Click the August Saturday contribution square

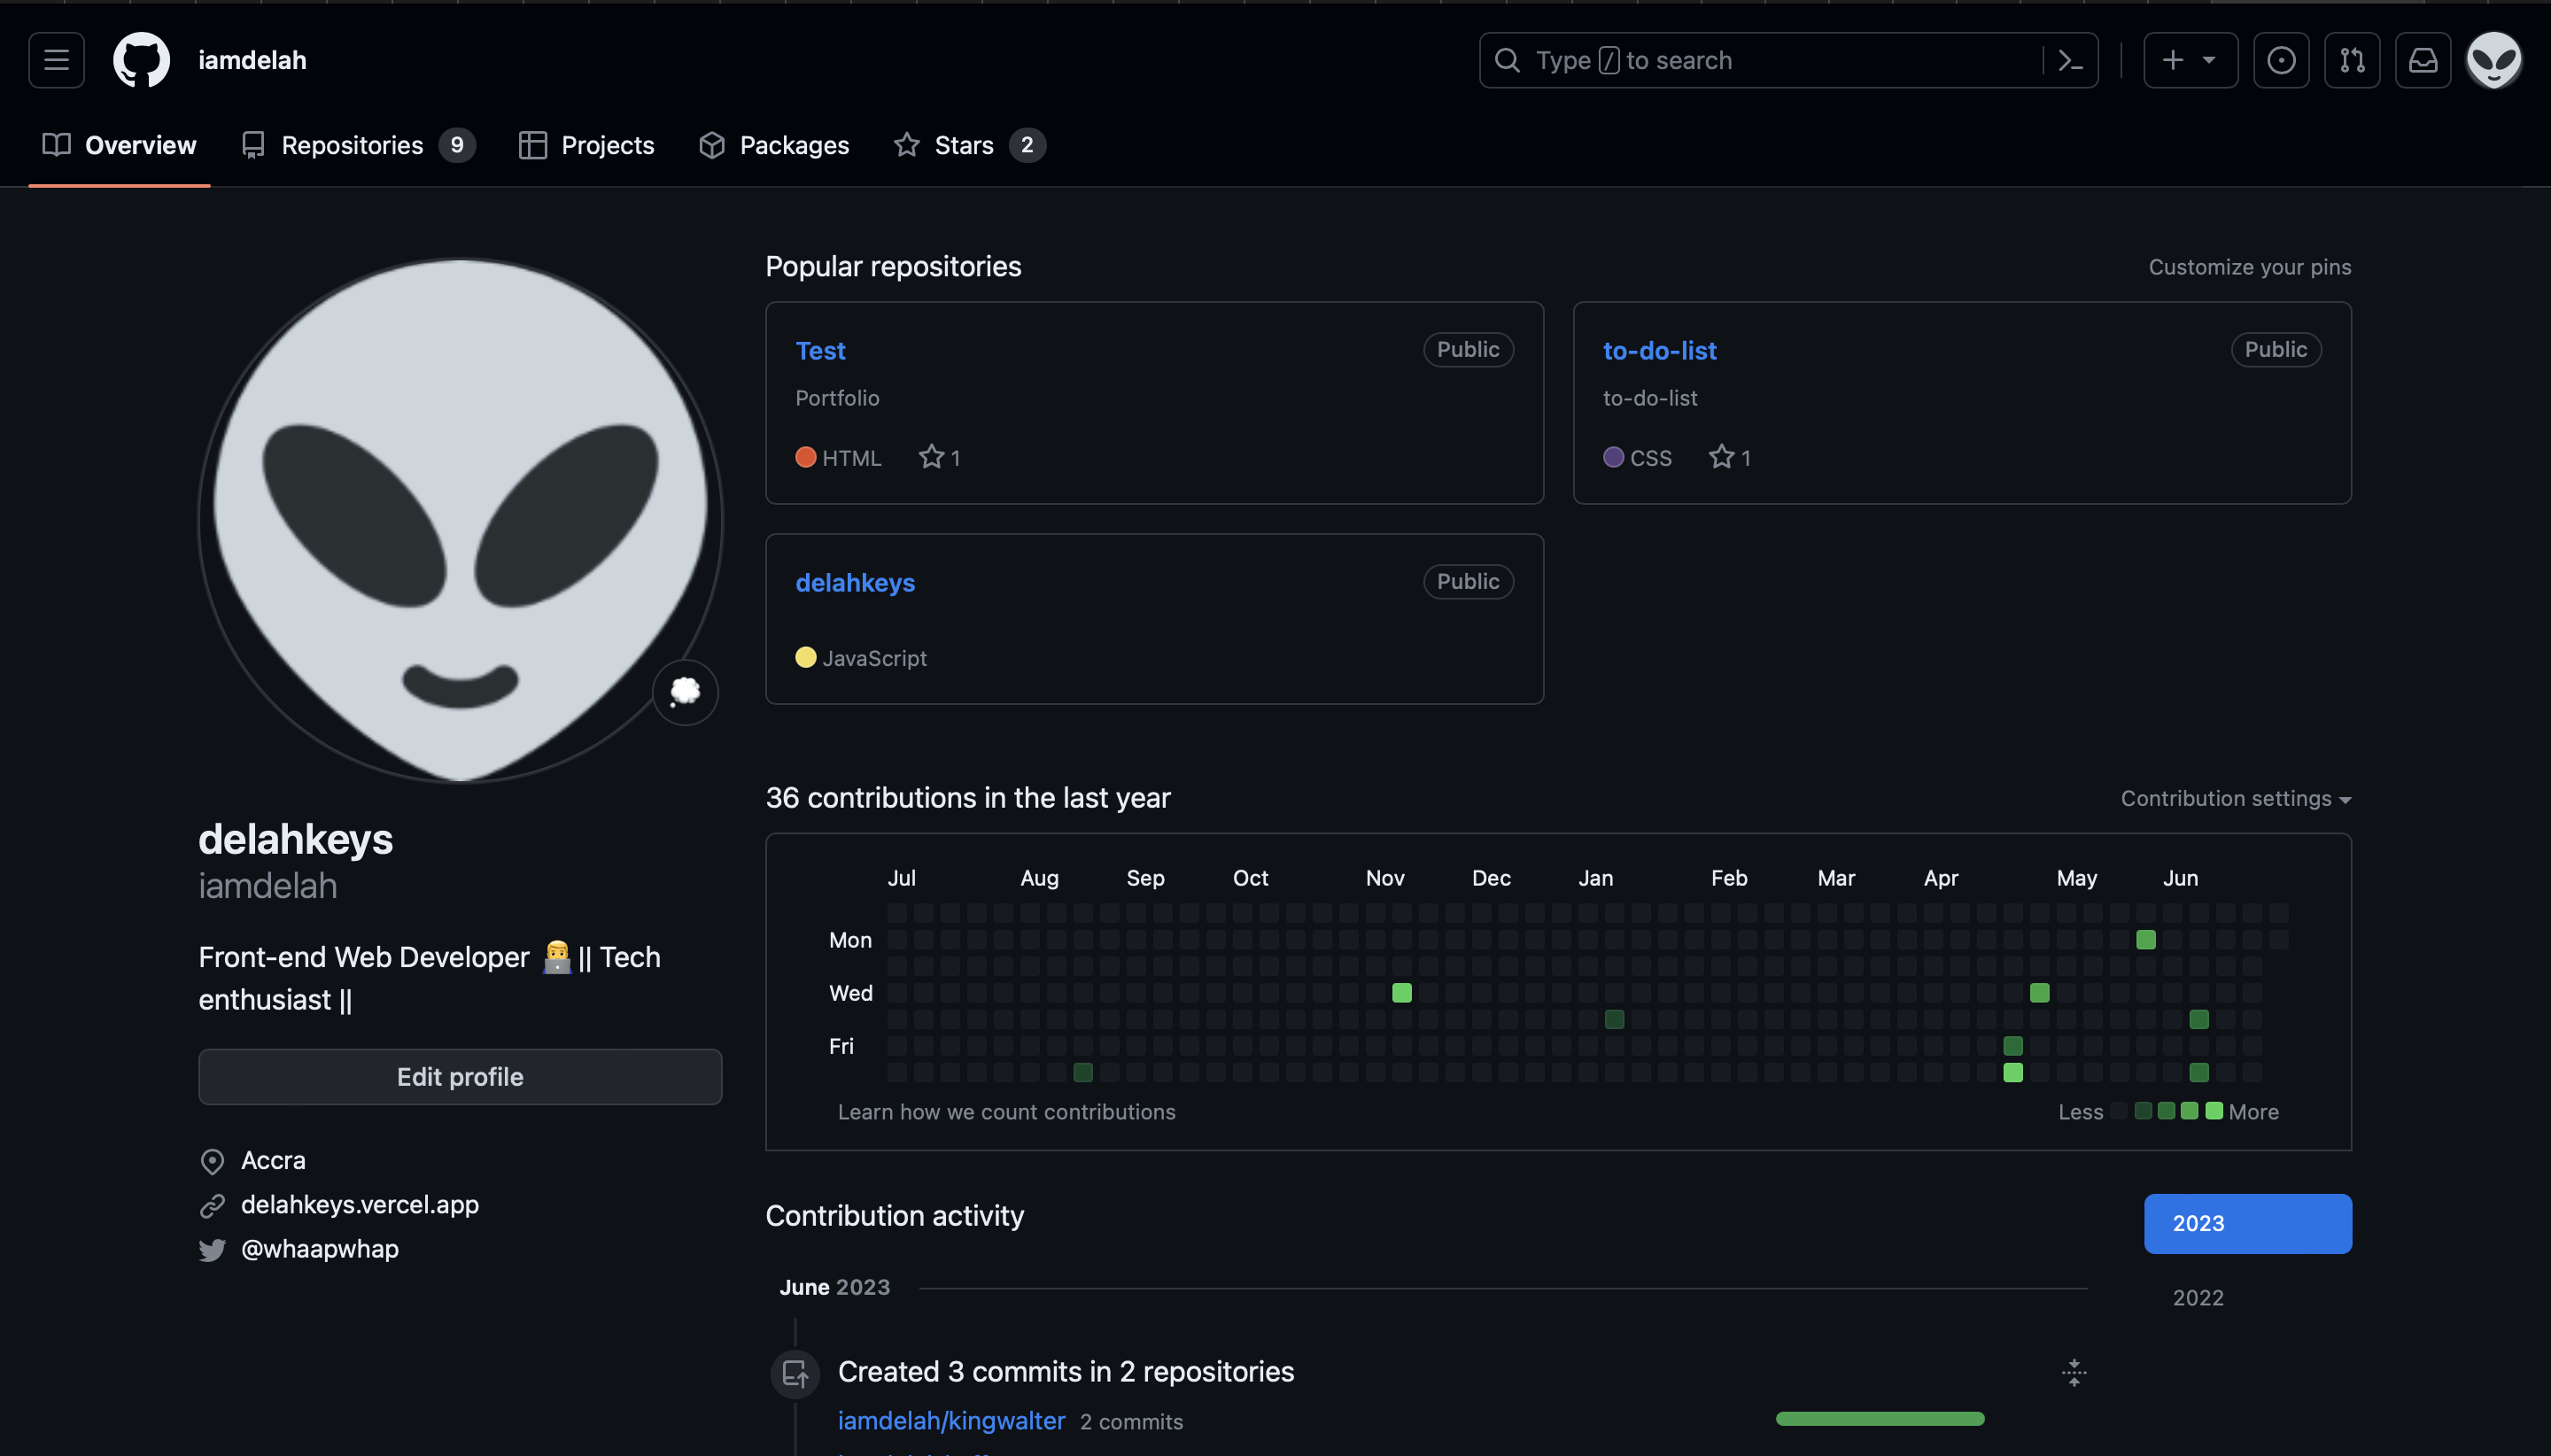pyautogui.click(x=1083, y=1072)
